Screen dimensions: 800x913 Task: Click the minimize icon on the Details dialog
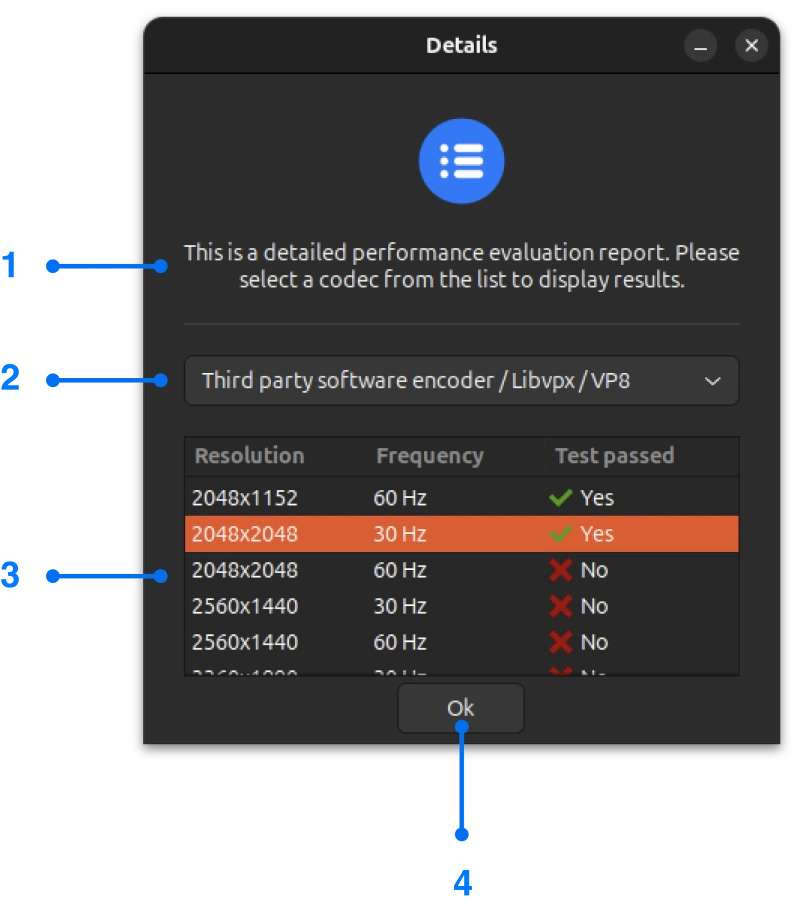tap(700, 45)
